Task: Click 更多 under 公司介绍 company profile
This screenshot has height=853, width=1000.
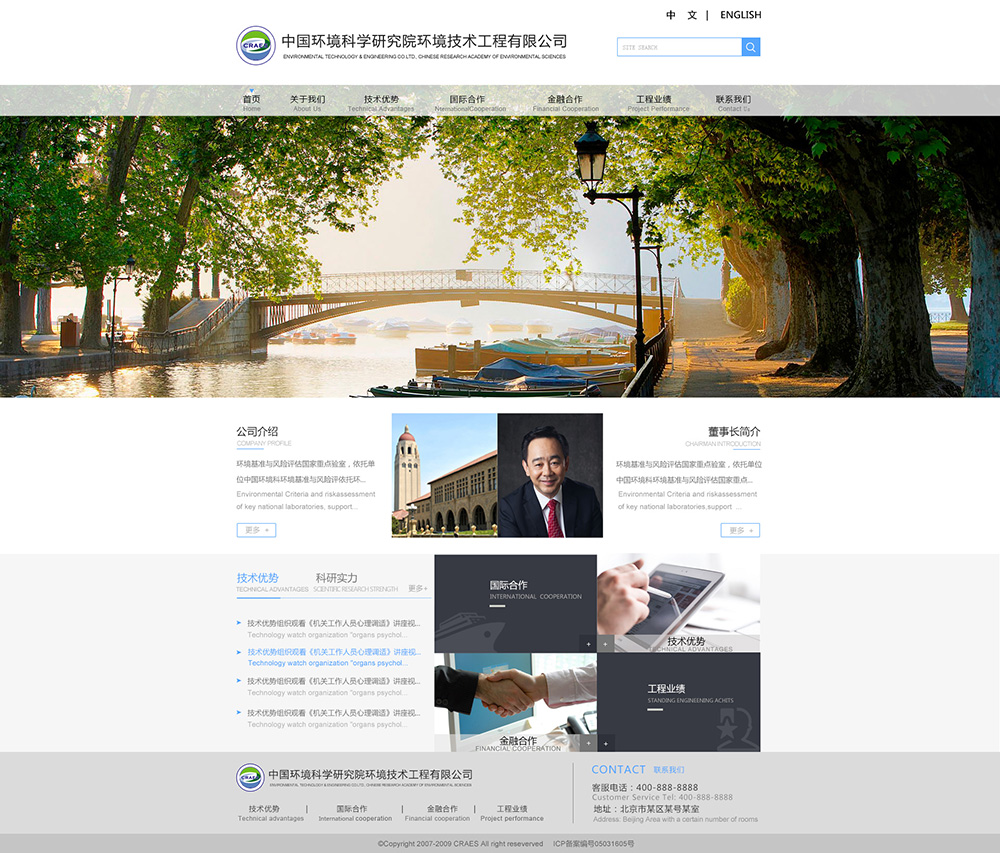Action: pyautogui.click(x=256, y=530)
